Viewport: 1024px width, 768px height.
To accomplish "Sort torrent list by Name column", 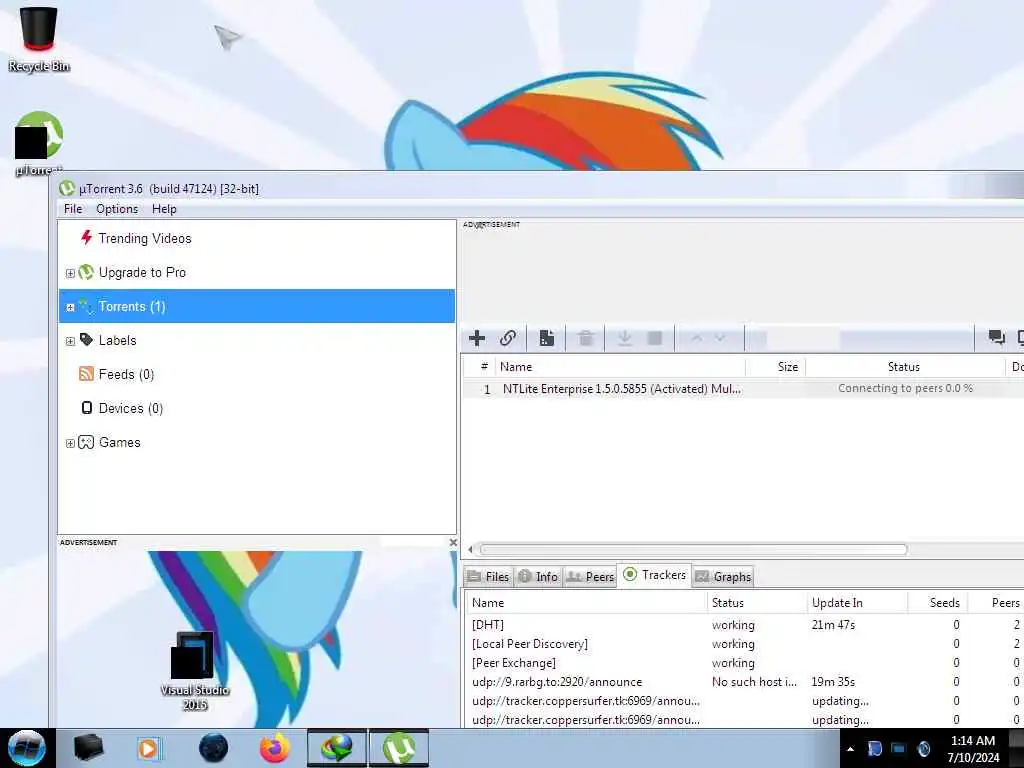I will click(620, 367).
